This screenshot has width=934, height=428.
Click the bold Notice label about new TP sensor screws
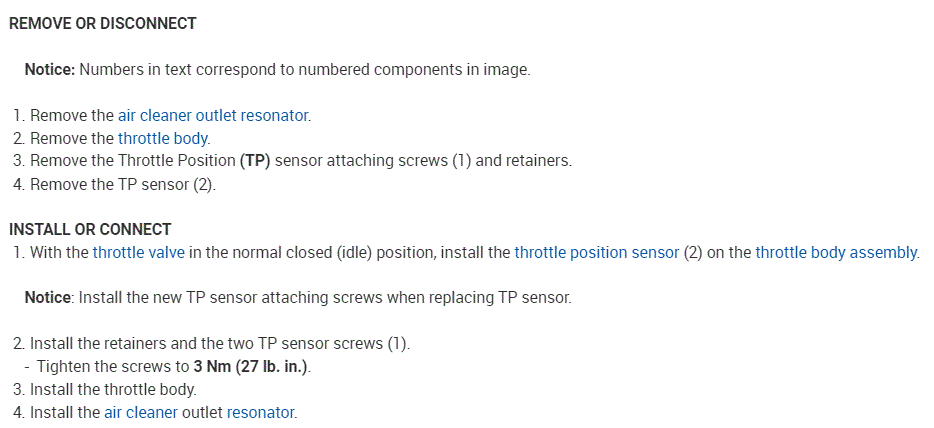tap(50, 298)
